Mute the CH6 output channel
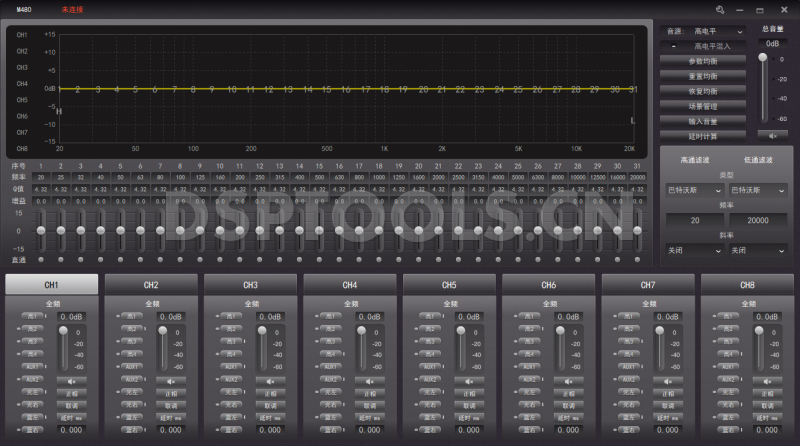This screenshot has height=446, width=800. click(568, 381)
